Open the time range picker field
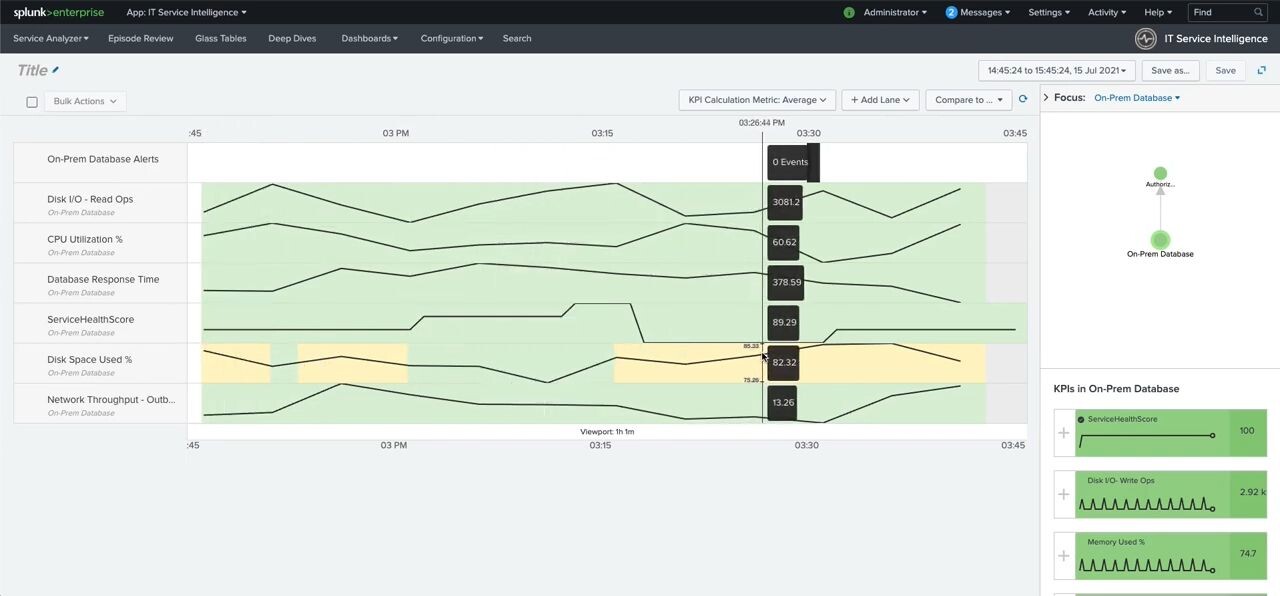 [1055, 70]
